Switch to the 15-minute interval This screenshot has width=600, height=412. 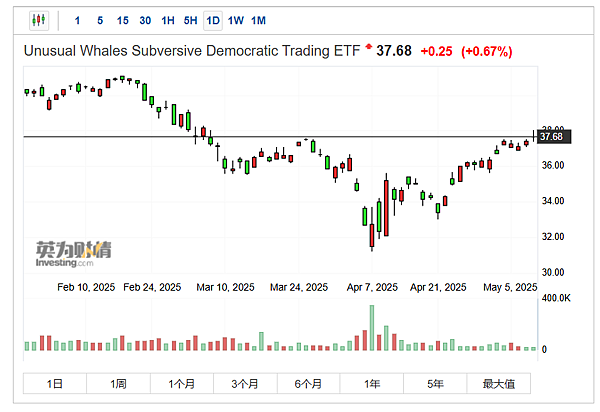tap(122, 21)
